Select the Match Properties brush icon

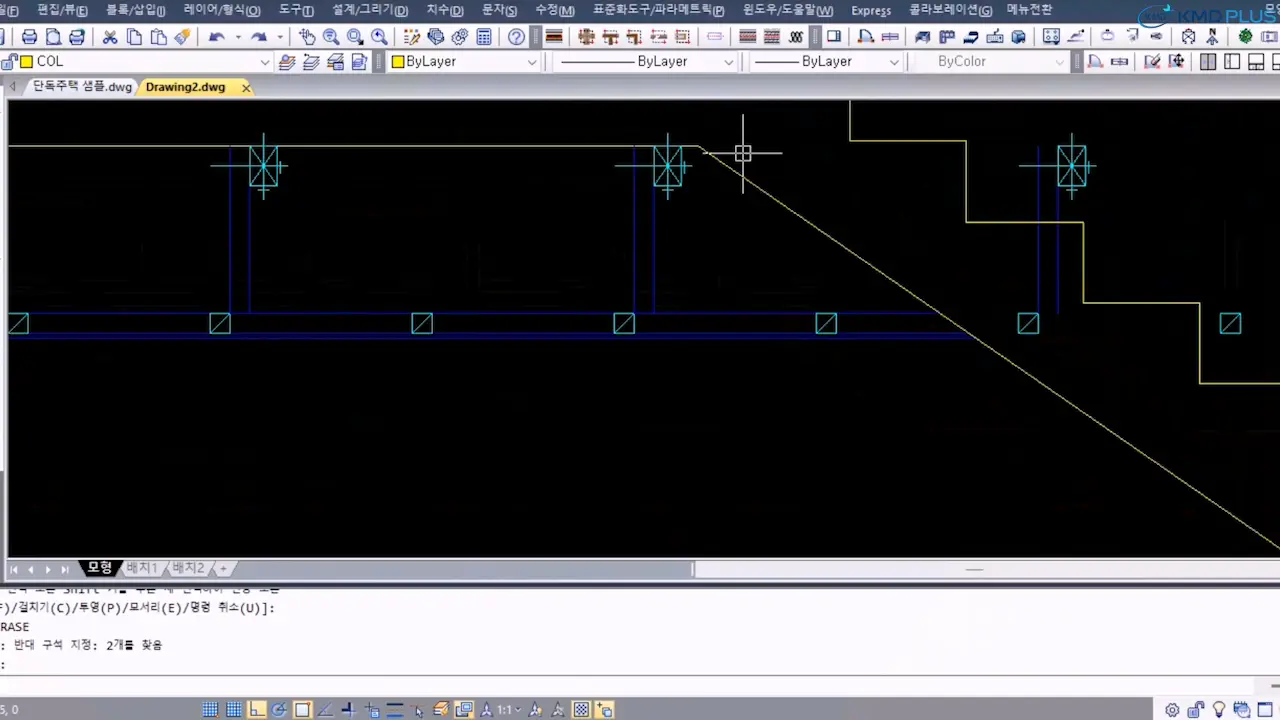coord(183,37)
